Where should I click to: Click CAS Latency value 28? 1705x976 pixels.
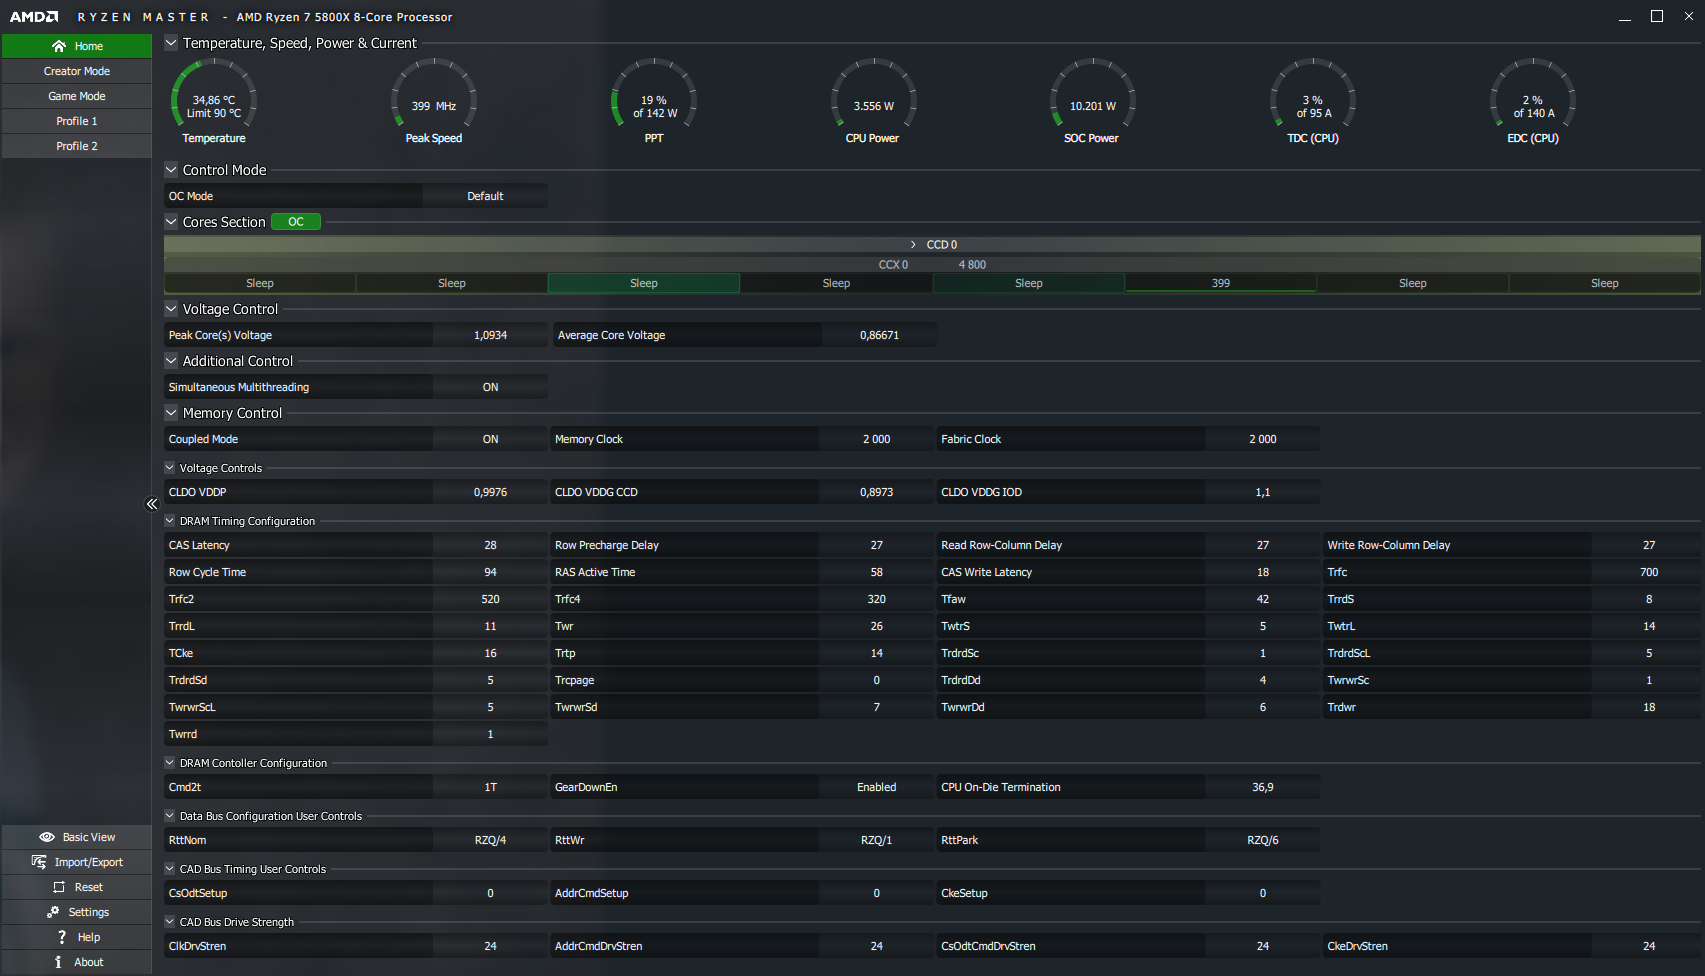pos(490,545)
